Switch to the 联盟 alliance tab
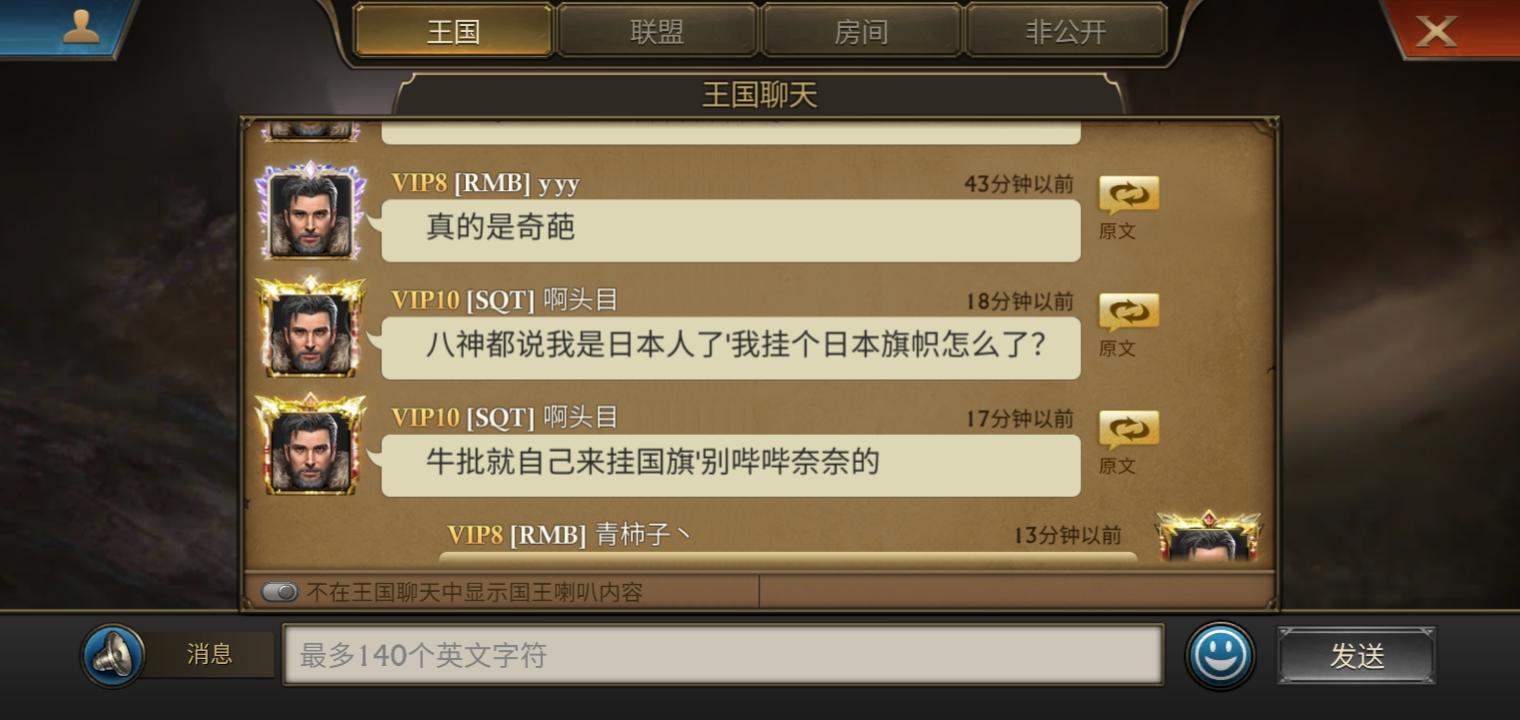 [657, 31]
